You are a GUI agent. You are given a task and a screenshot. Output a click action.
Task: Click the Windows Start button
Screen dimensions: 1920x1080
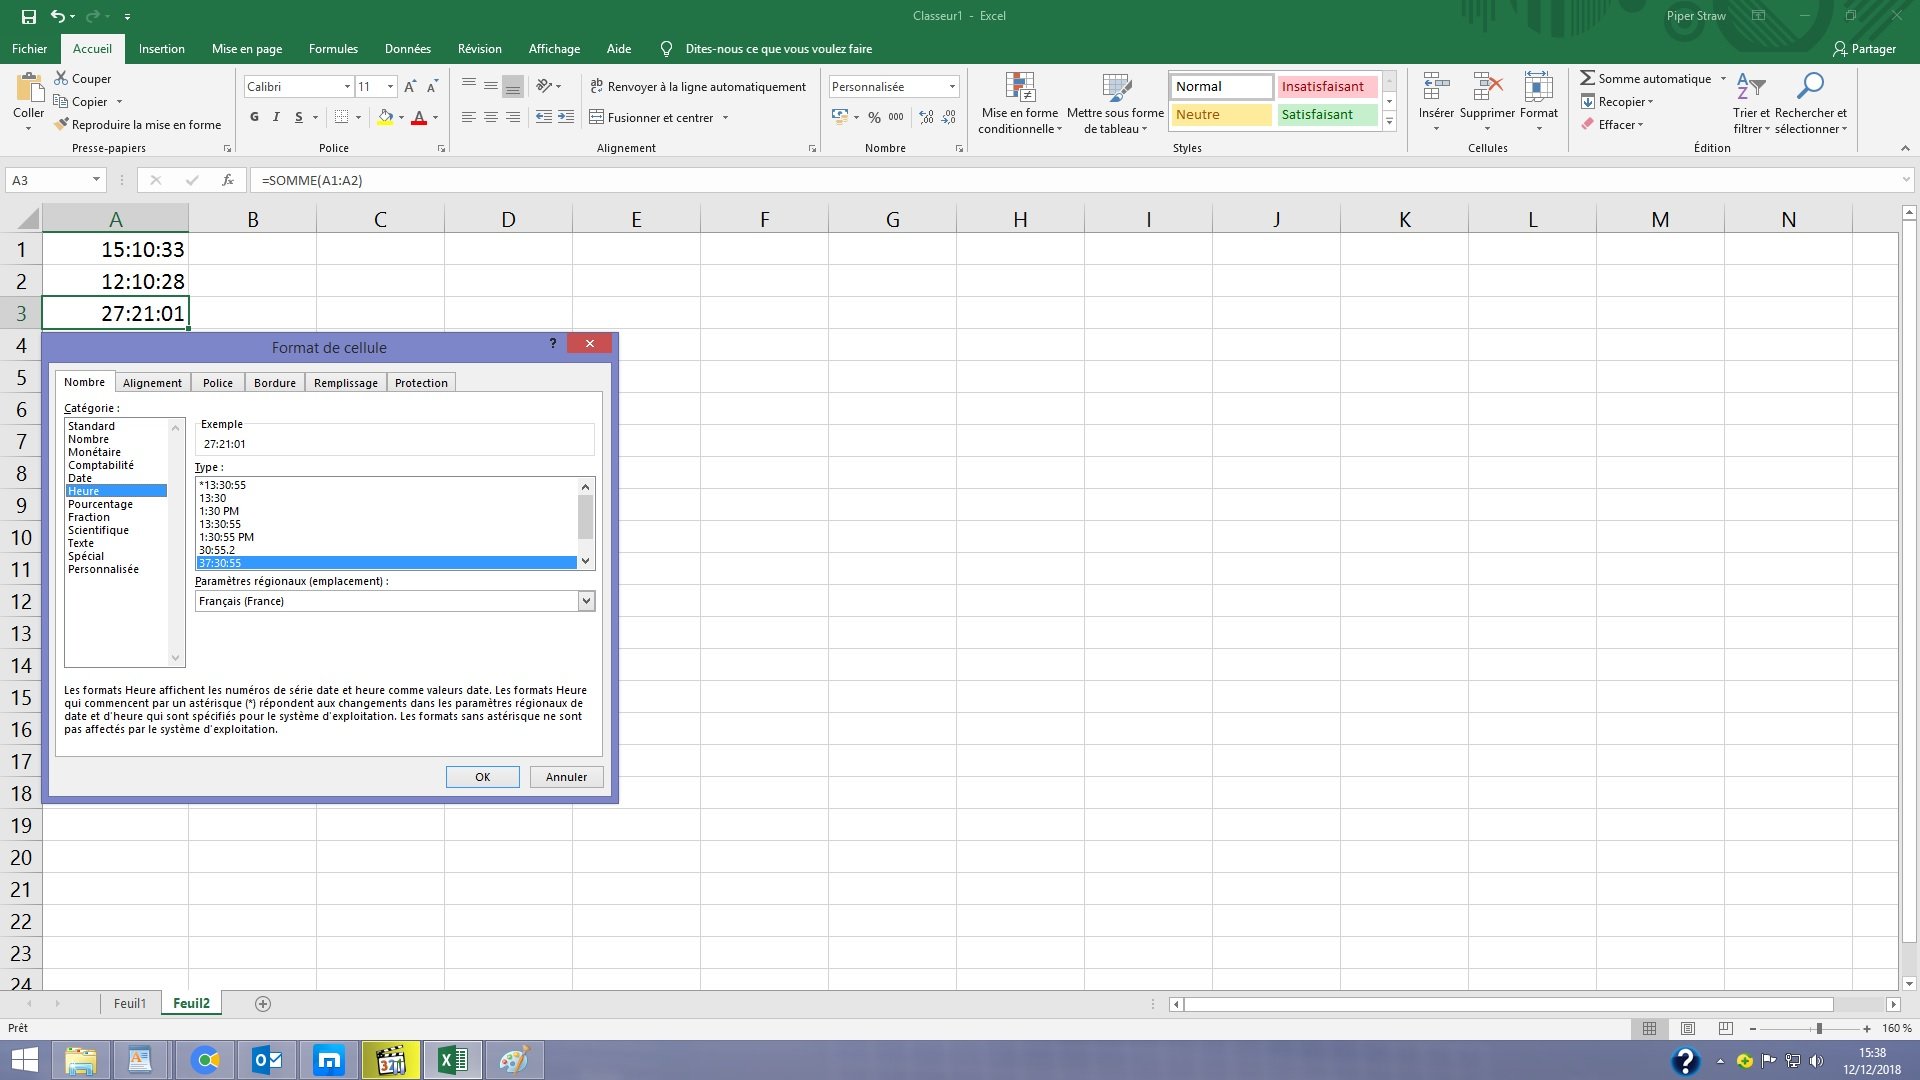coord(24,1060)
